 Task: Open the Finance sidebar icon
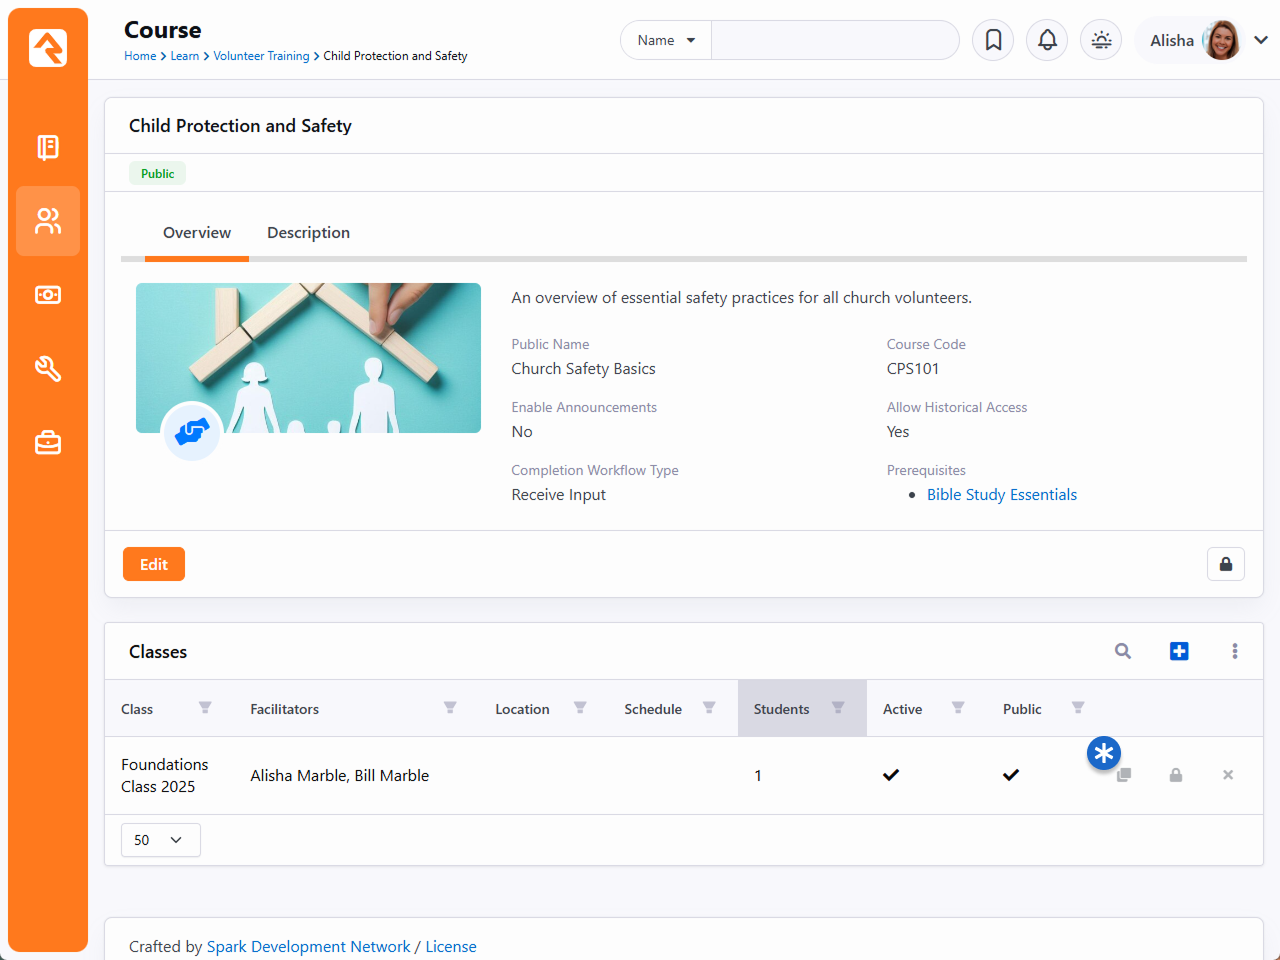[x=48, y=295]
